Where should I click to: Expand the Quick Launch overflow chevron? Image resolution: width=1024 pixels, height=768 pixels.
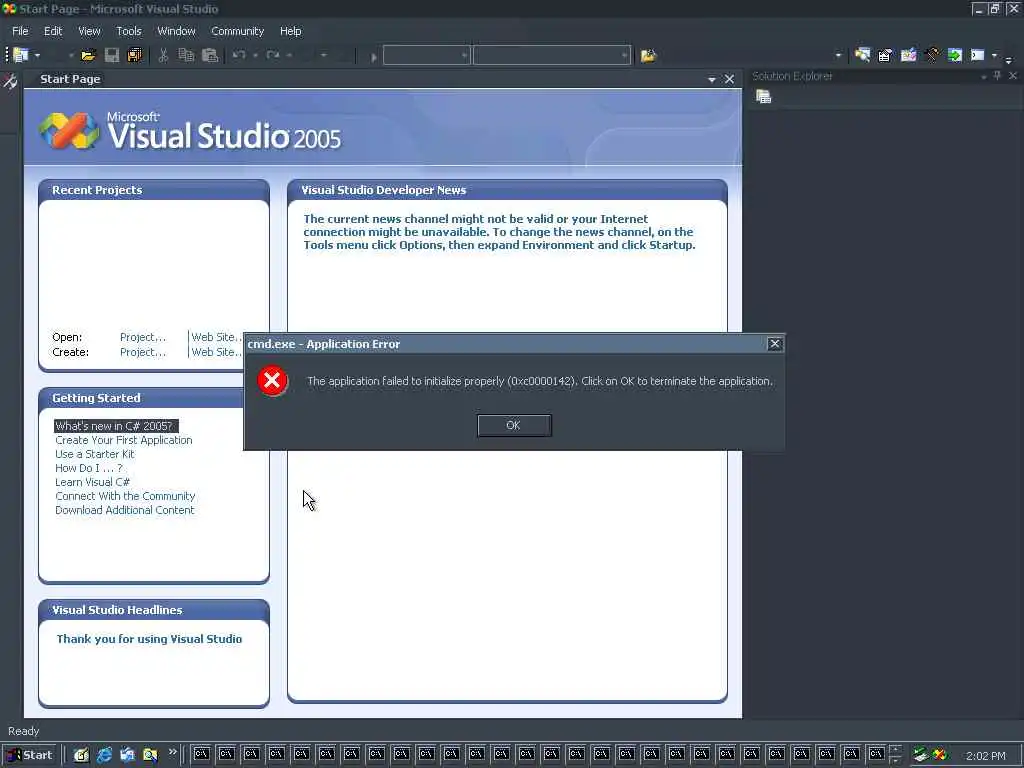click(x=172, y=752)
